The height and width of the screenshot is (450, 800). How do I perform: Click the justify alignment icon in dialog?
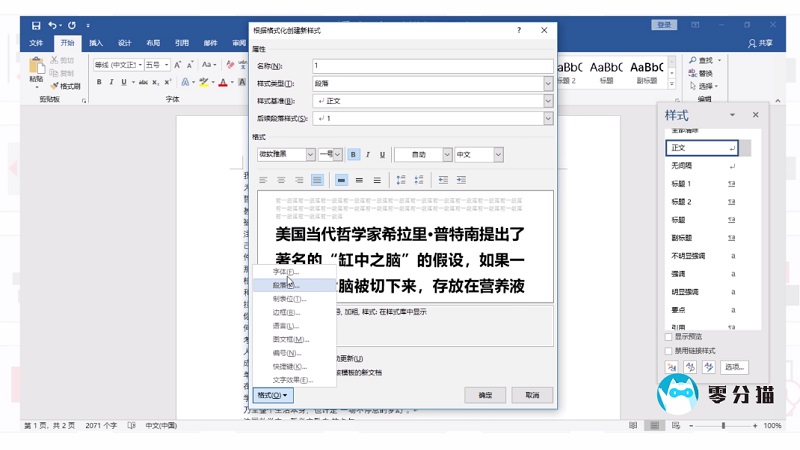point(317,180)
